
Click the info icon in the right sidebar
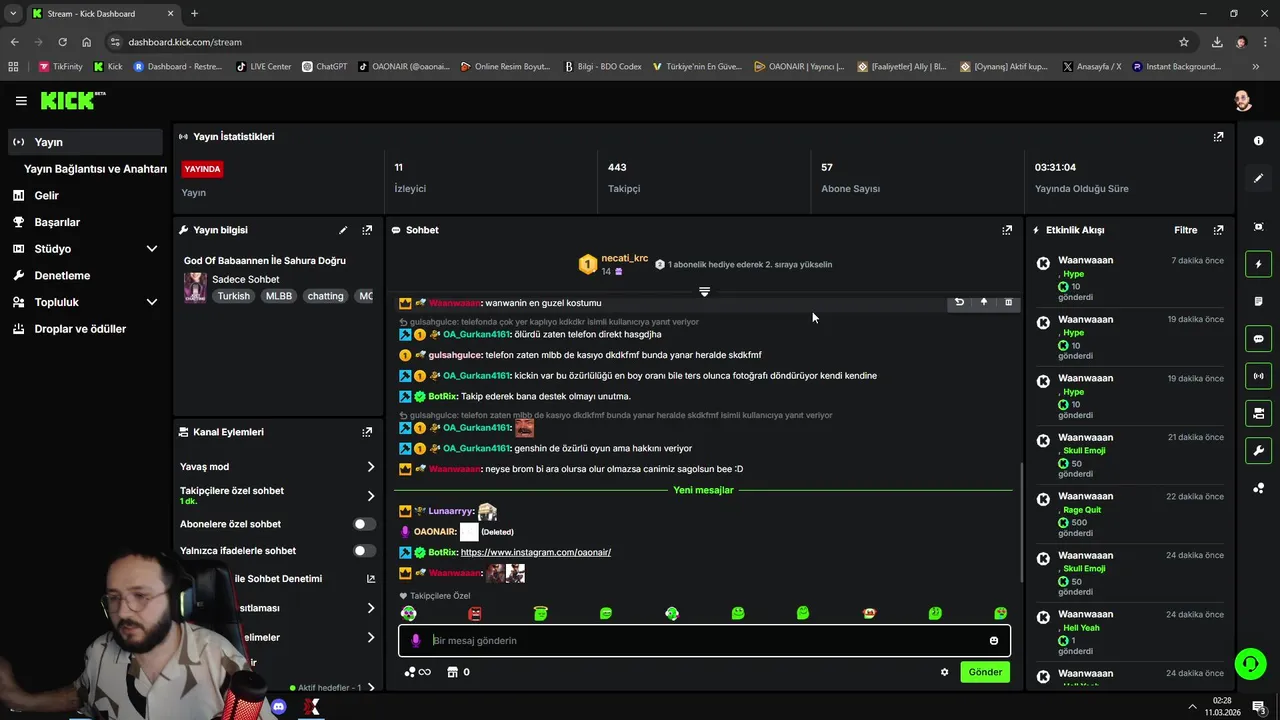coord(1258,141)
